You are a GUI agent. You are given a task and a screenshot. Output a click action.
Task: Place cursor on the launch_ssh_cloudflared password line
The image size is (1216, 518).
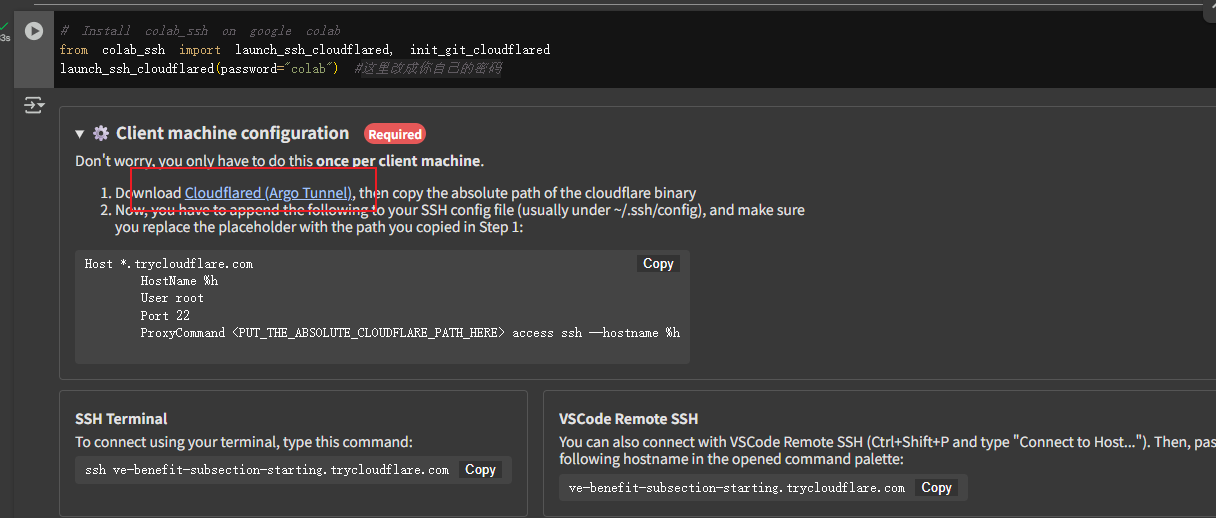(x=200, y=69)
